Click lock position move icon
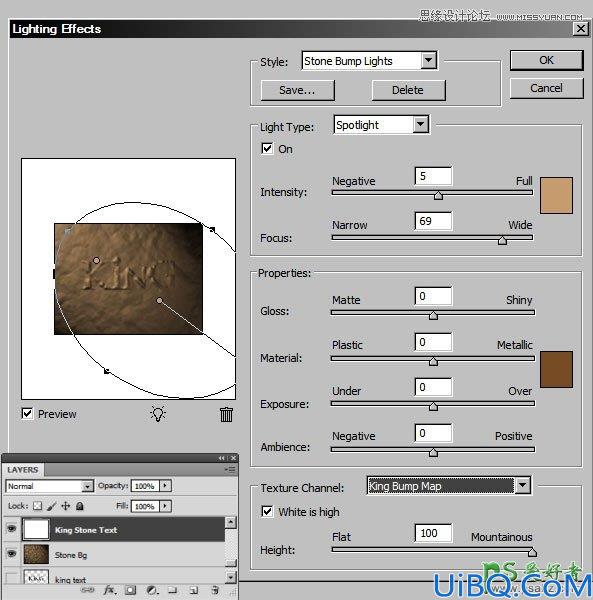This screenshot has height=600, width=593. (66, 506)
